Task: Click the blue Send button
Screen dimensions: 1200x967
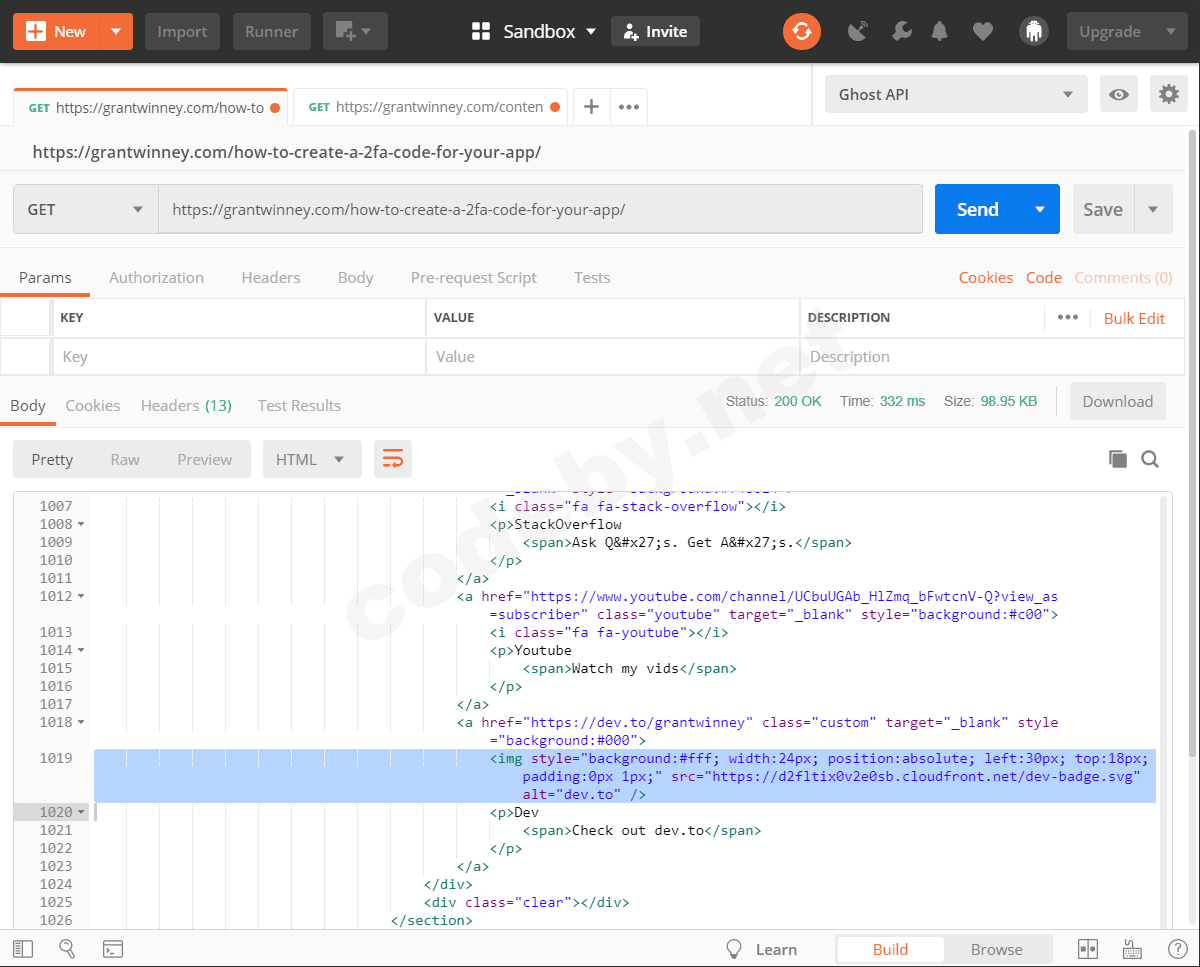Action: 977,210
